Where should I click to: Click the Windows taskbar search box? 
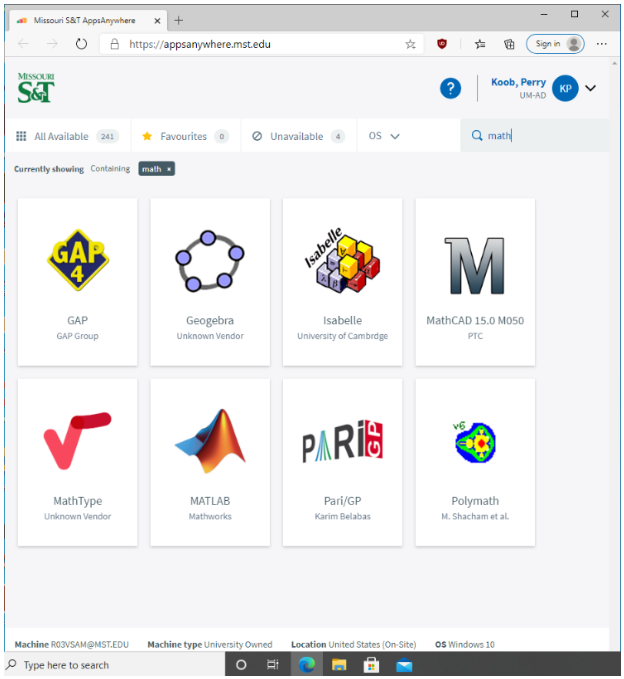(115, 665)
